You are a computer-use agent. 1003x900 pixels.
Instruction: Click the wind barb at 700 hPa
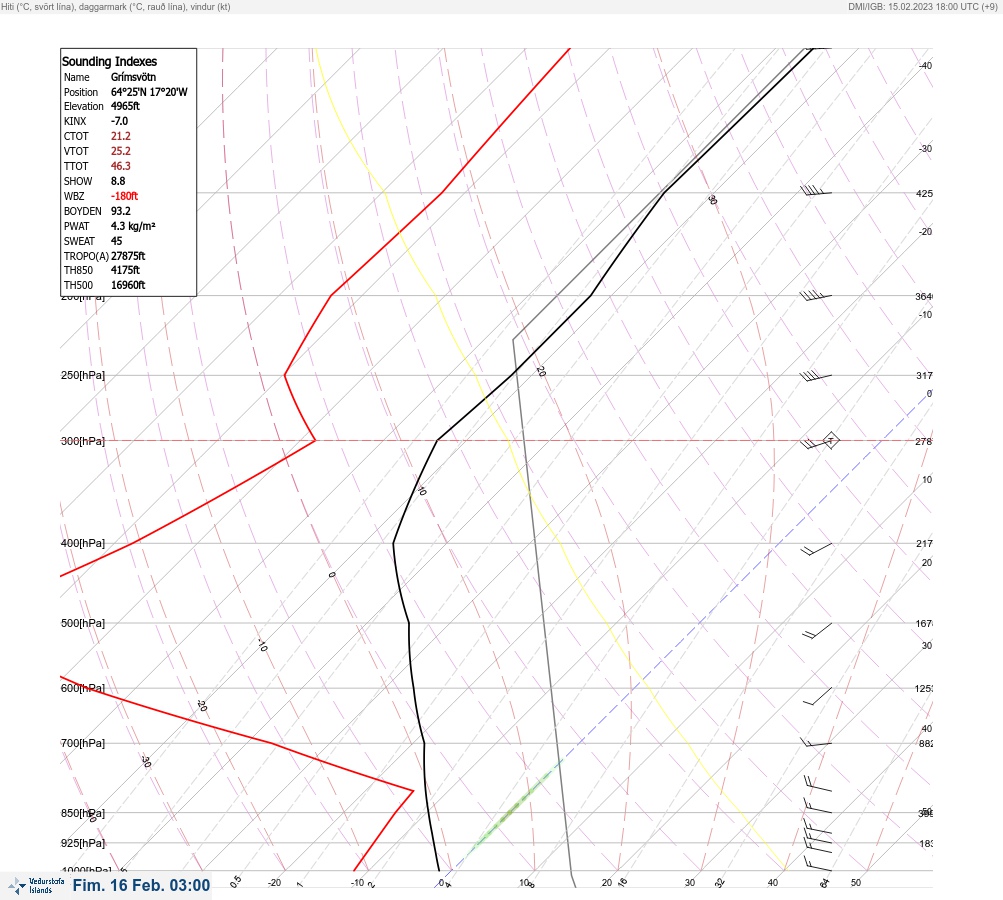click(816, 743)
